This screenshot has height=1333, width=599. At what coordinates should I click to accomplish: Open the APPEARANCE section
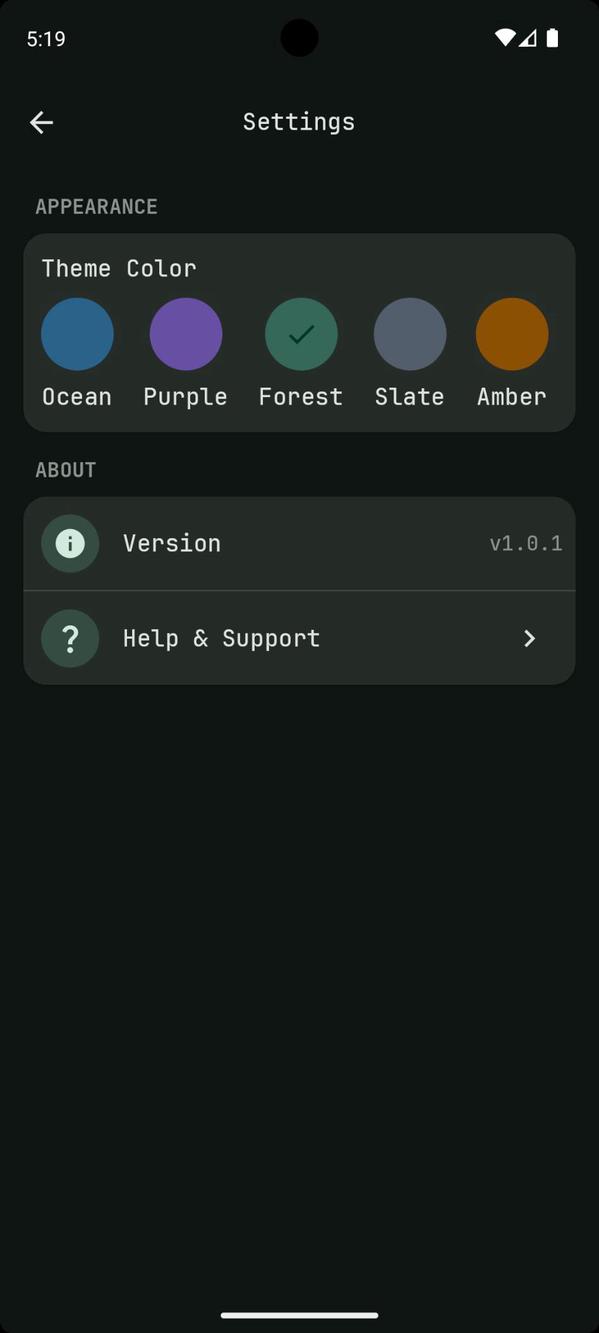point(96,206)
